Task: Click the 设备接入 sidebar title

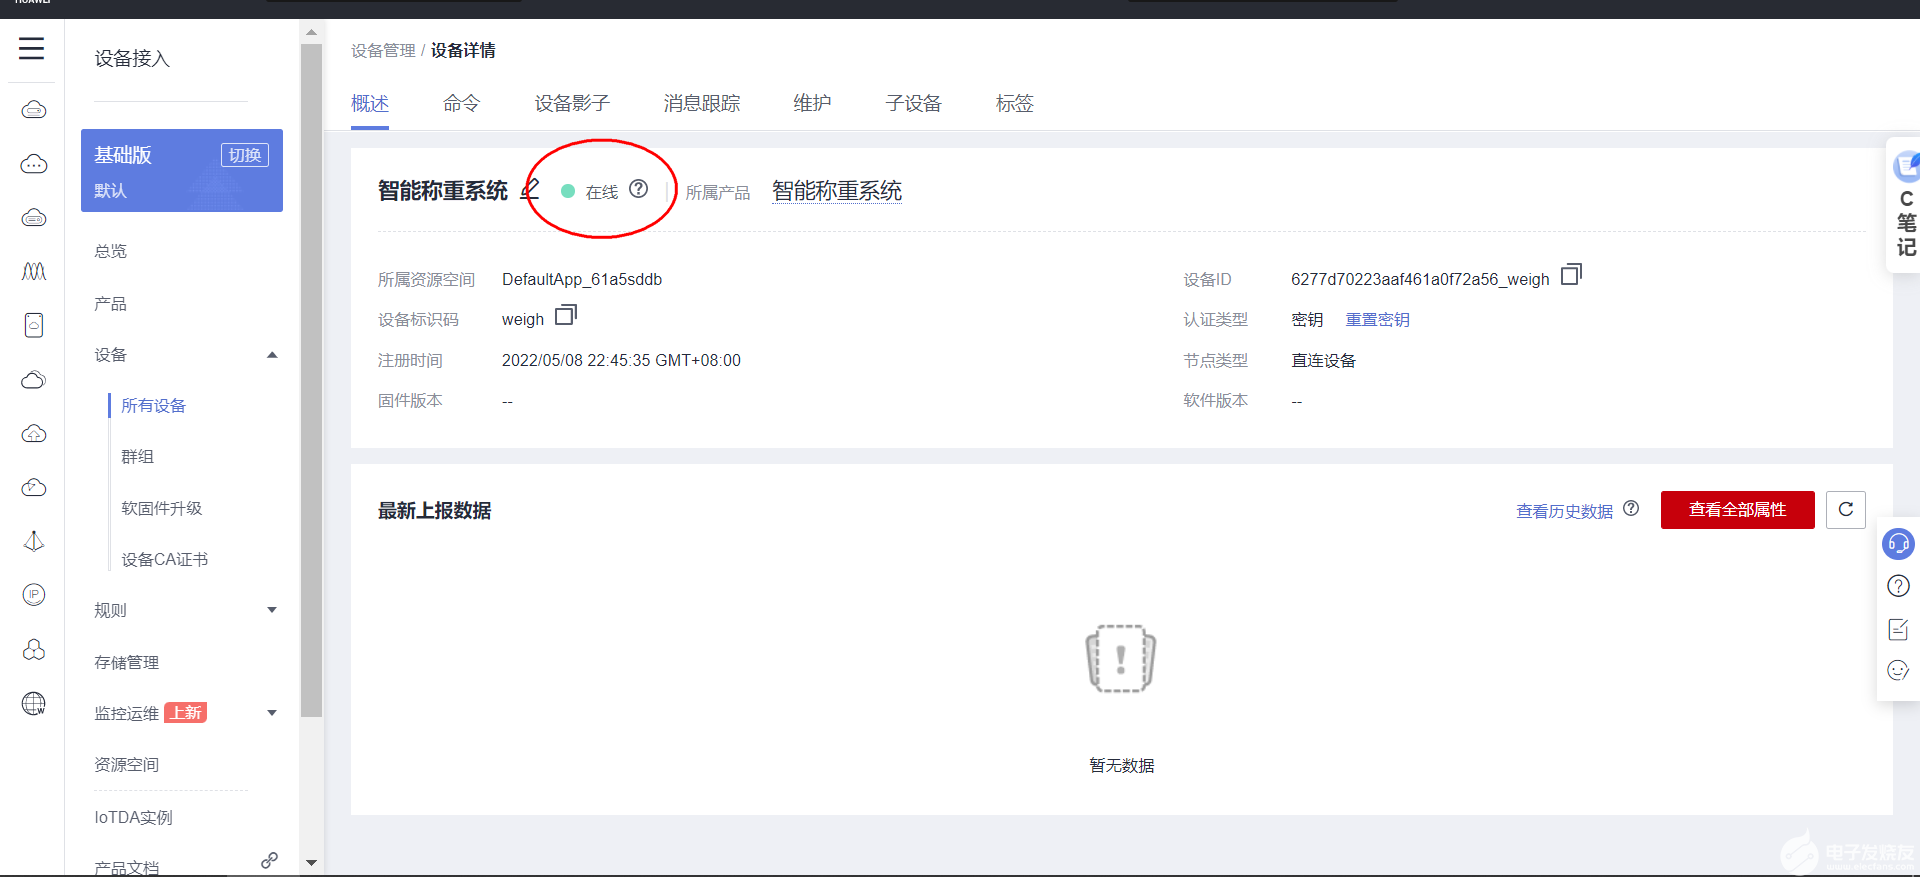Action: pyautogui.click(x=132, y=59)
